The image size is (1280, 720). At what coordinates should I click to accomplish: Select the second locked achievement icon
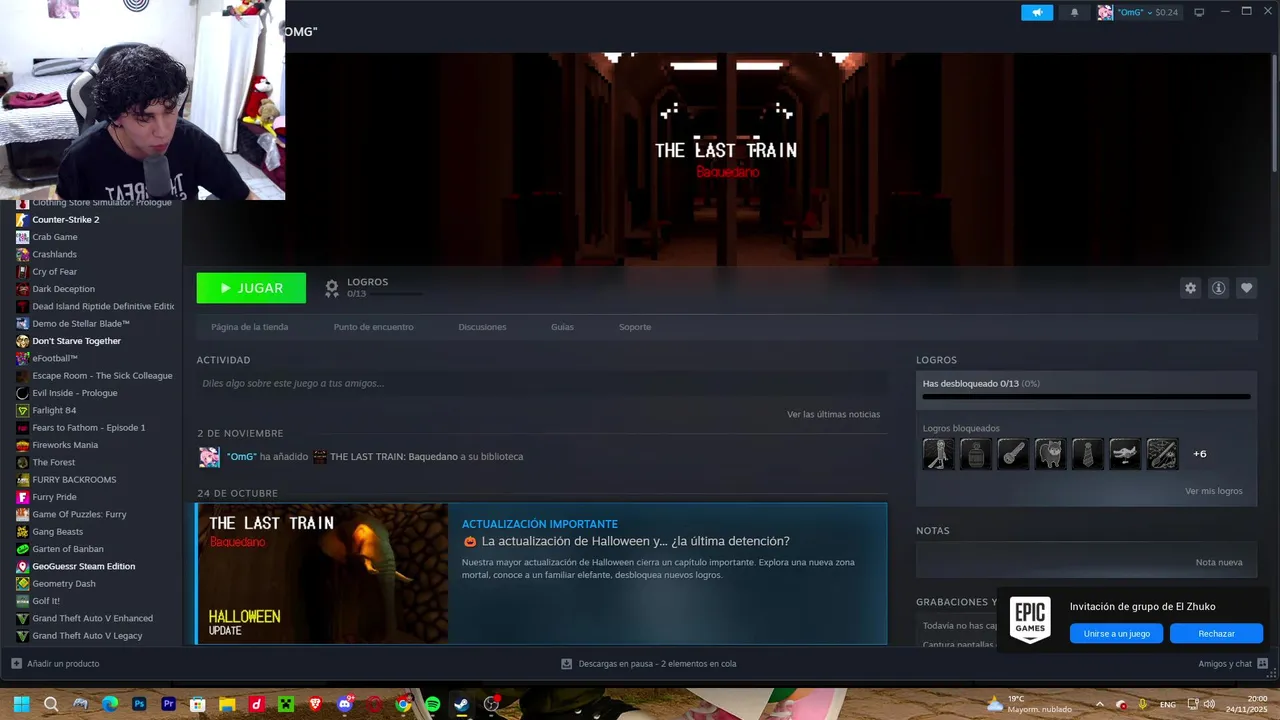[976, 454]
